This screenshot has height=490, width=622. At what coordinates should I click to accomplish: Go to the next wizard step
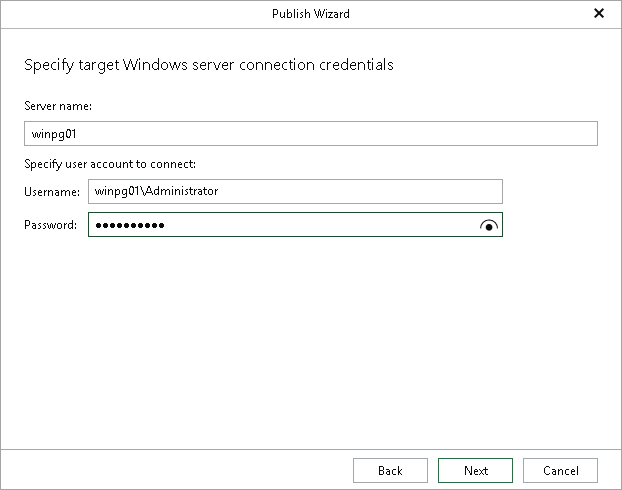(x=475, y=471)
